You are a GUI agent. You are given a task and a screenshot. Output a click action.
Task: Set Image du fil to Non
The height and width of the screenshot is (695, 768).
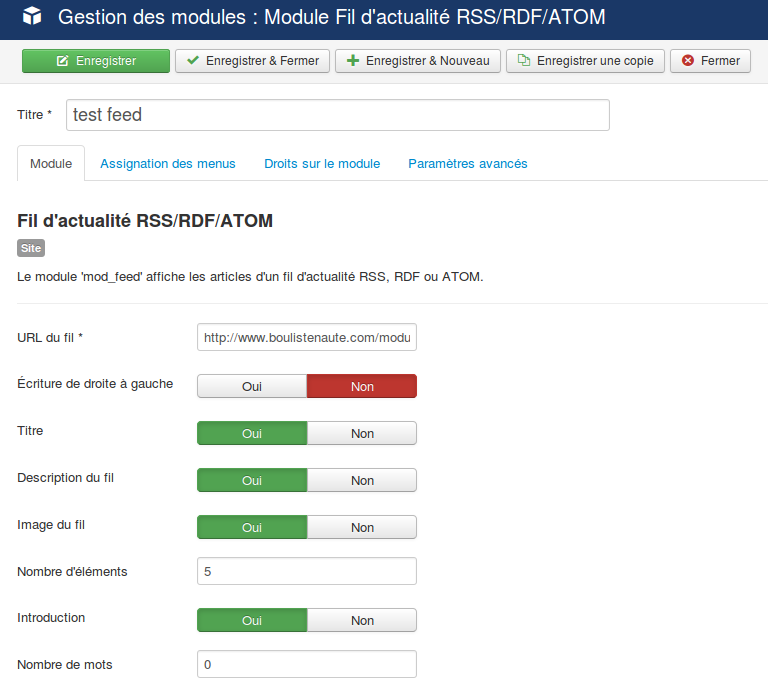coord(362,527)
